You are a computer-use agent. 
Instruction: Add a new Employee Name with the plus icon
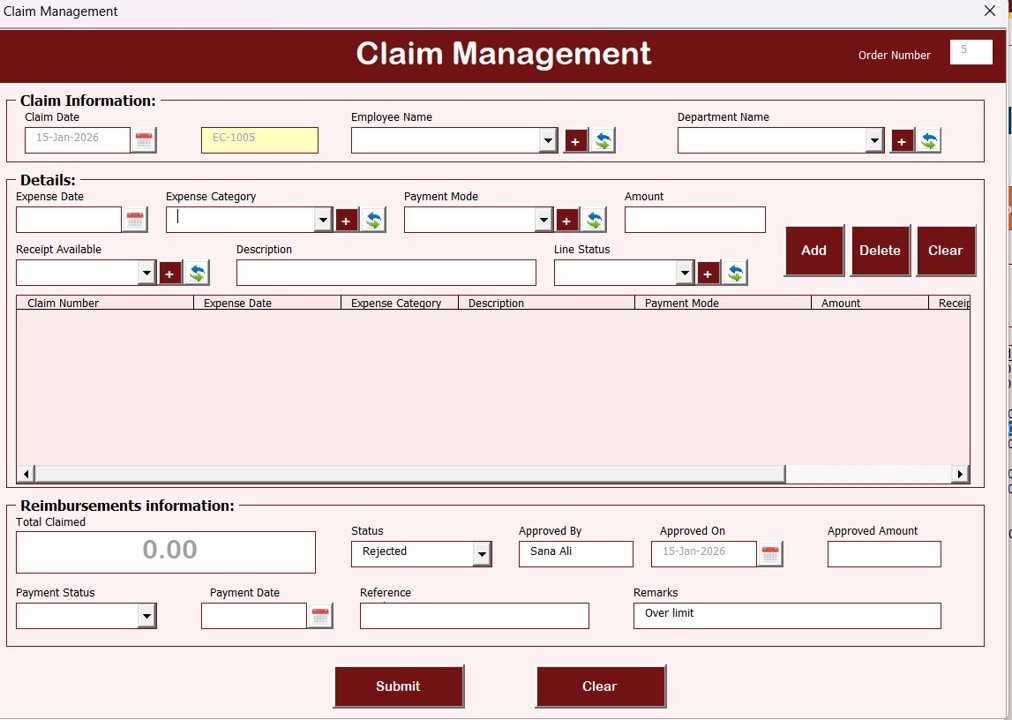[575, 141]
